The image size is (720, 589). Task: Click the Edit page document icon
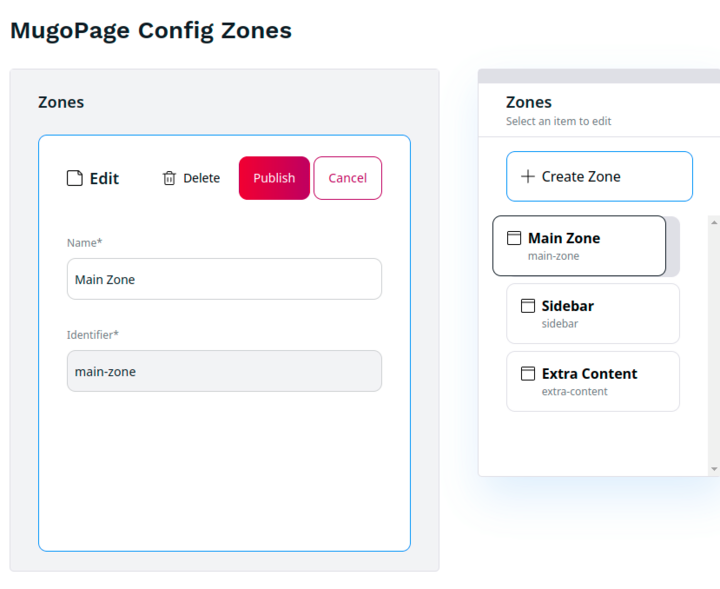[x=75, y=178]
